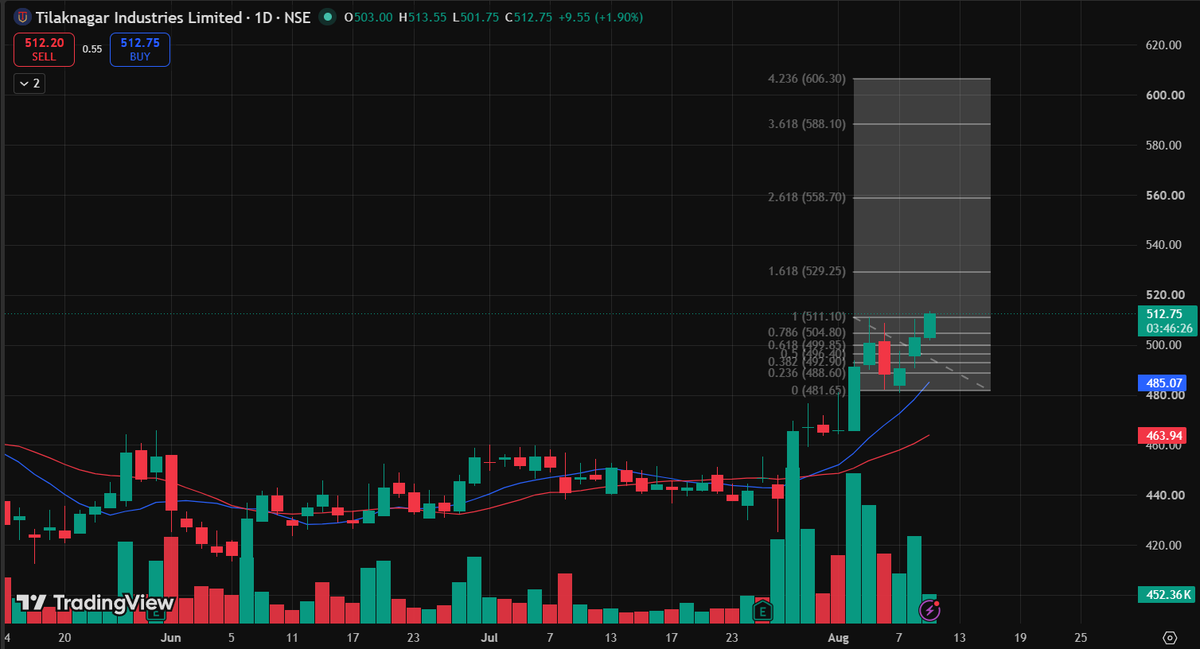Select the Fib level label 4.236 (606.30)
Viewport: 1200px width, 649px height.
point(807,78)
